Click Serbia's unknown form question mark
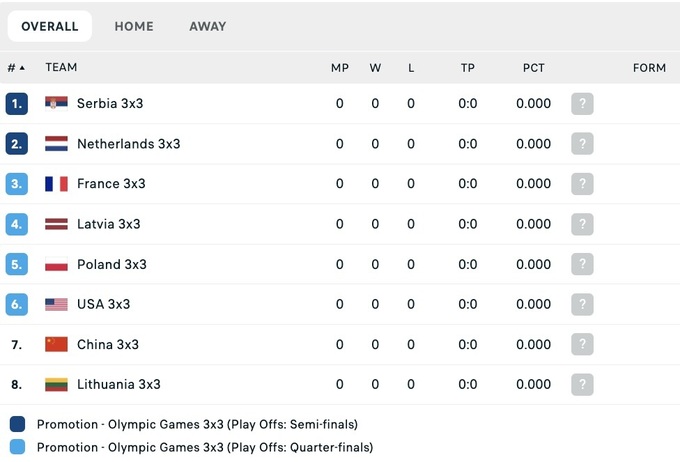The height and width of the screenshot is (462, 680). pos(582,104)
